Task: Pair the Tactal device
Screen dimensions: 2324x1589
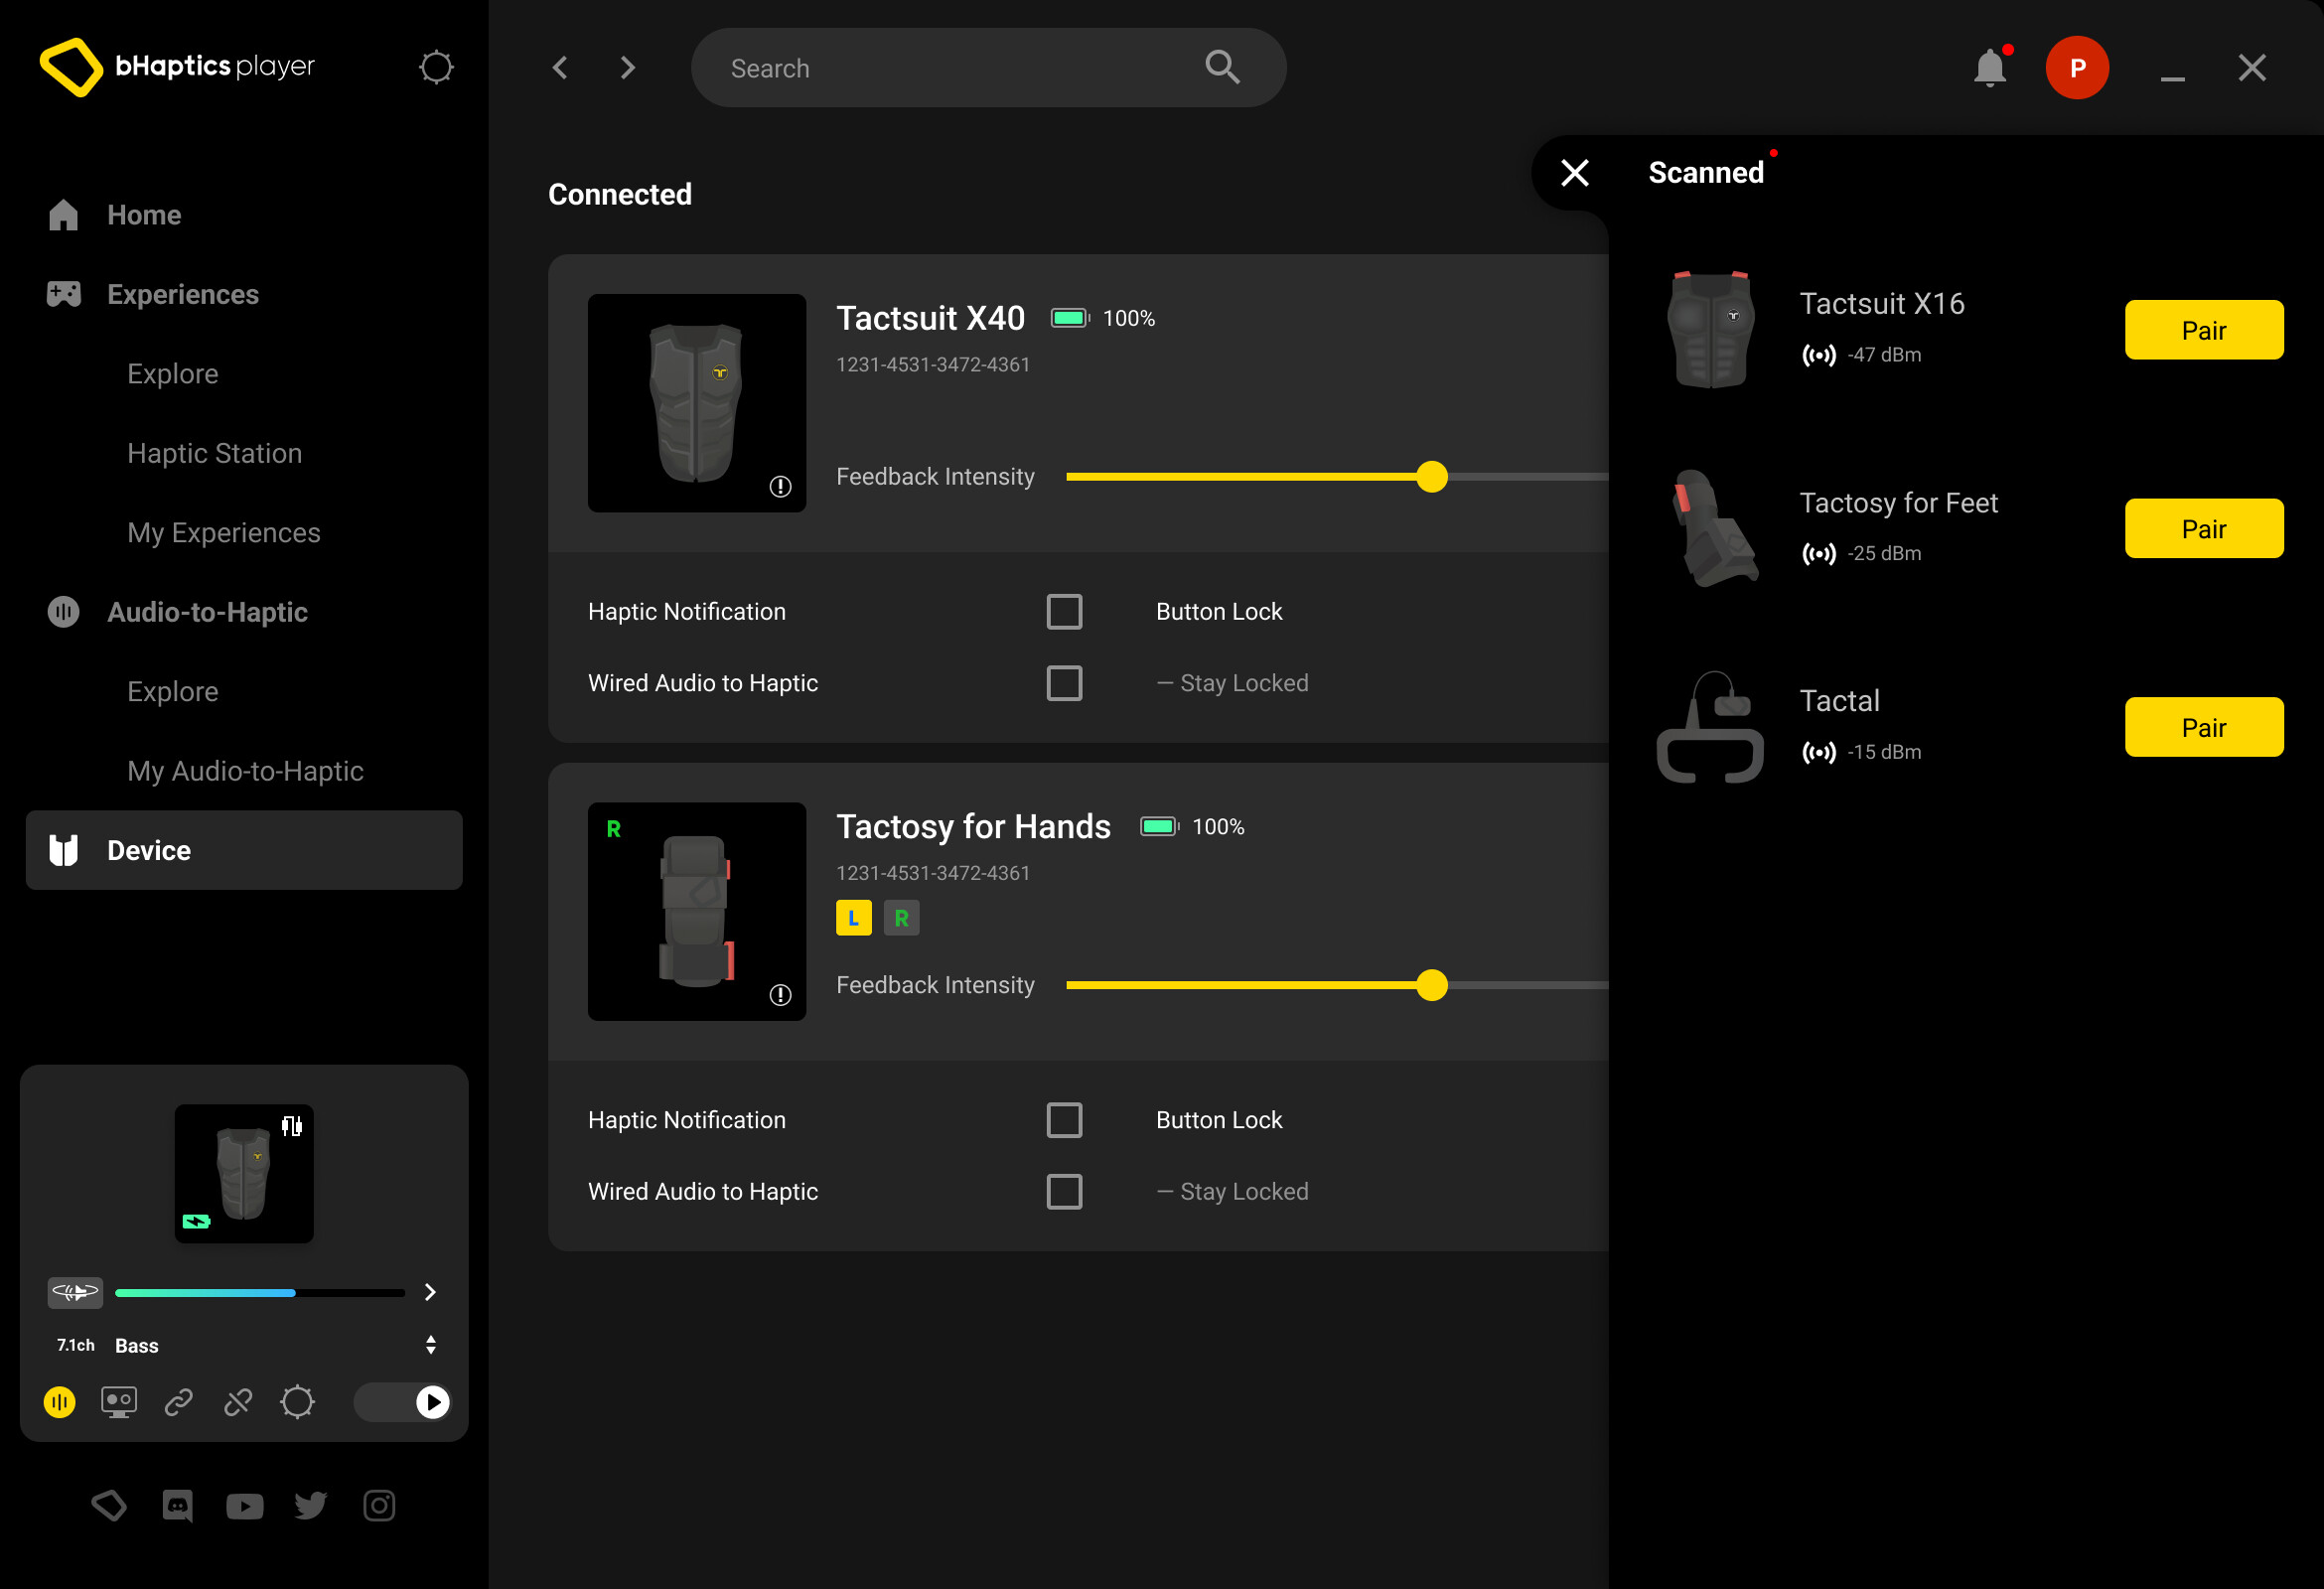Action: tap(2204, 727)
